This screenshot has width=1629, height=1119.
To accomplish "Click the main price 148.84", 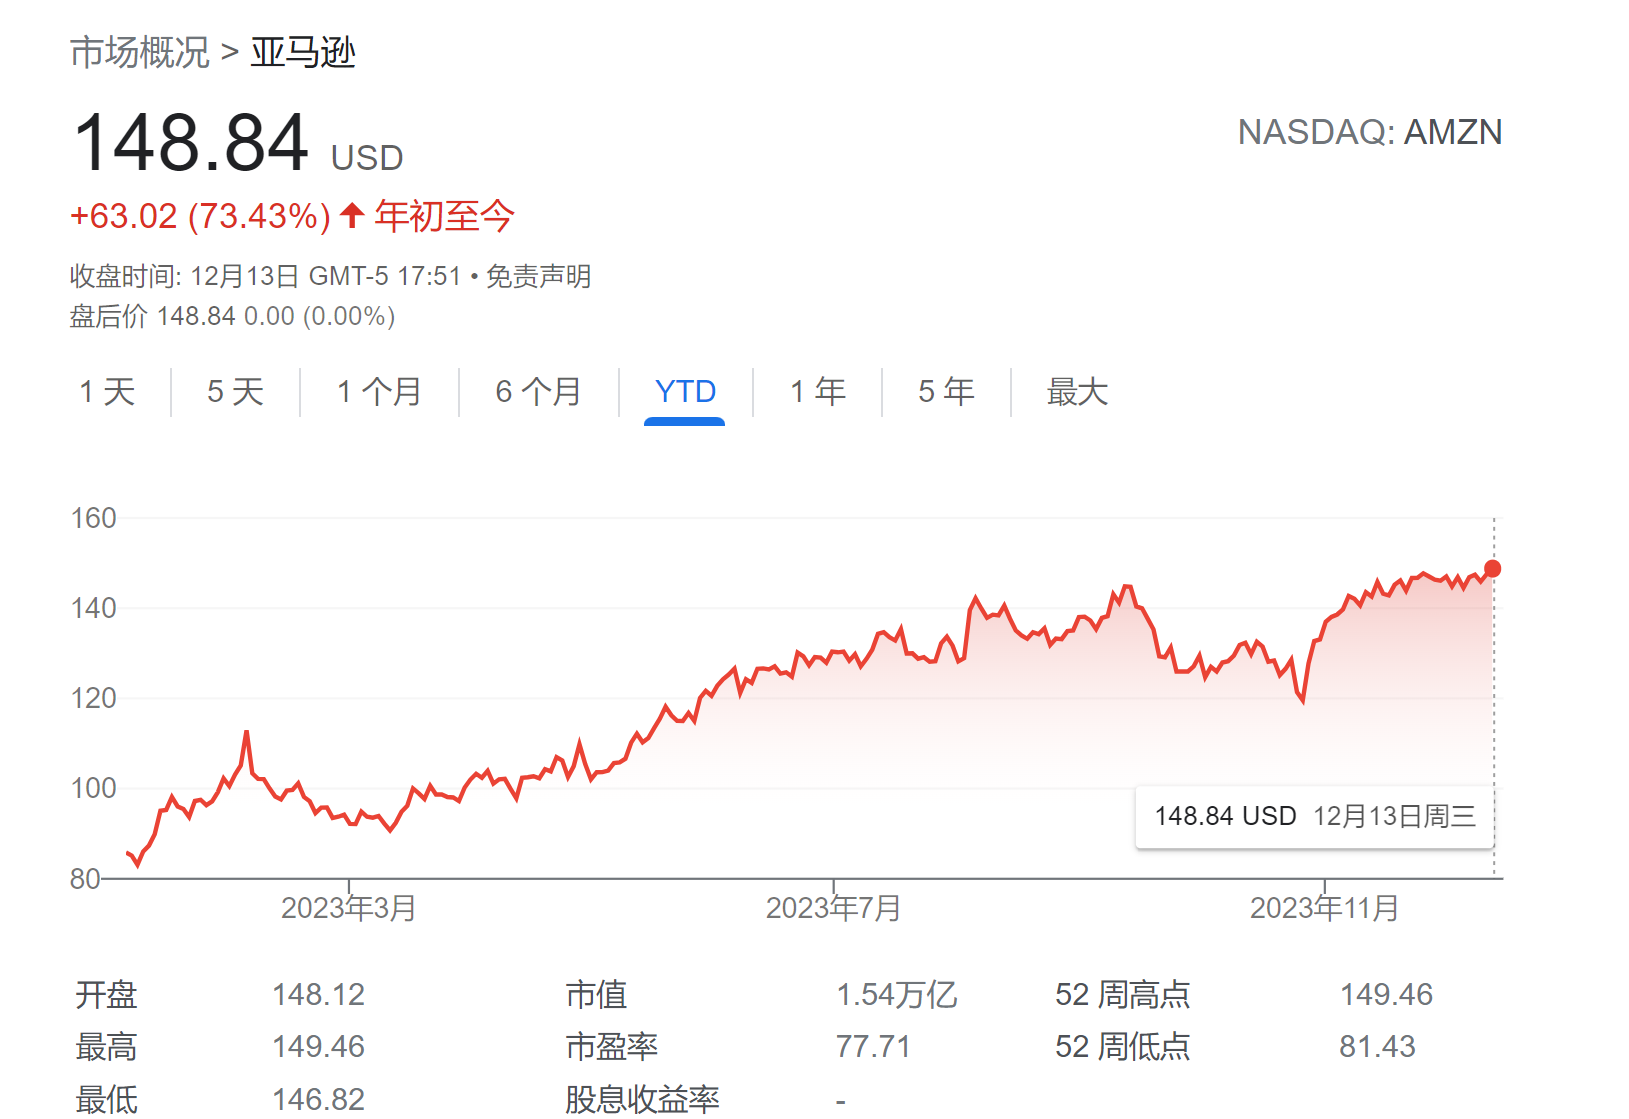I will (x=191, y=143).
